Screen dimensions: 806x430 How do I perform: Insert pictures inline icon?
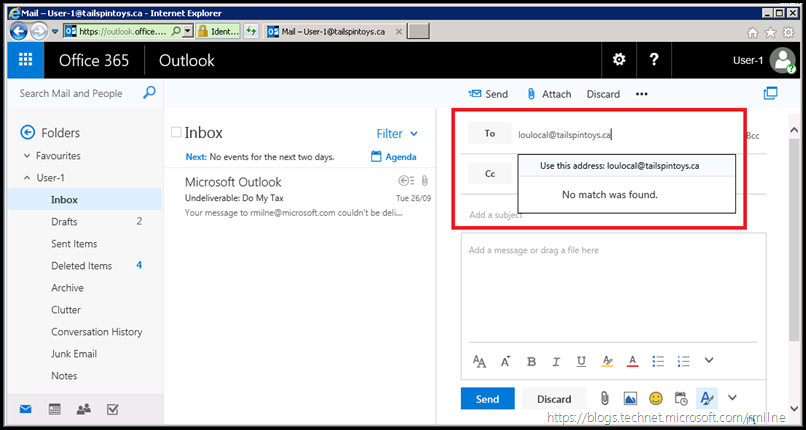click(x=630, y=398)
